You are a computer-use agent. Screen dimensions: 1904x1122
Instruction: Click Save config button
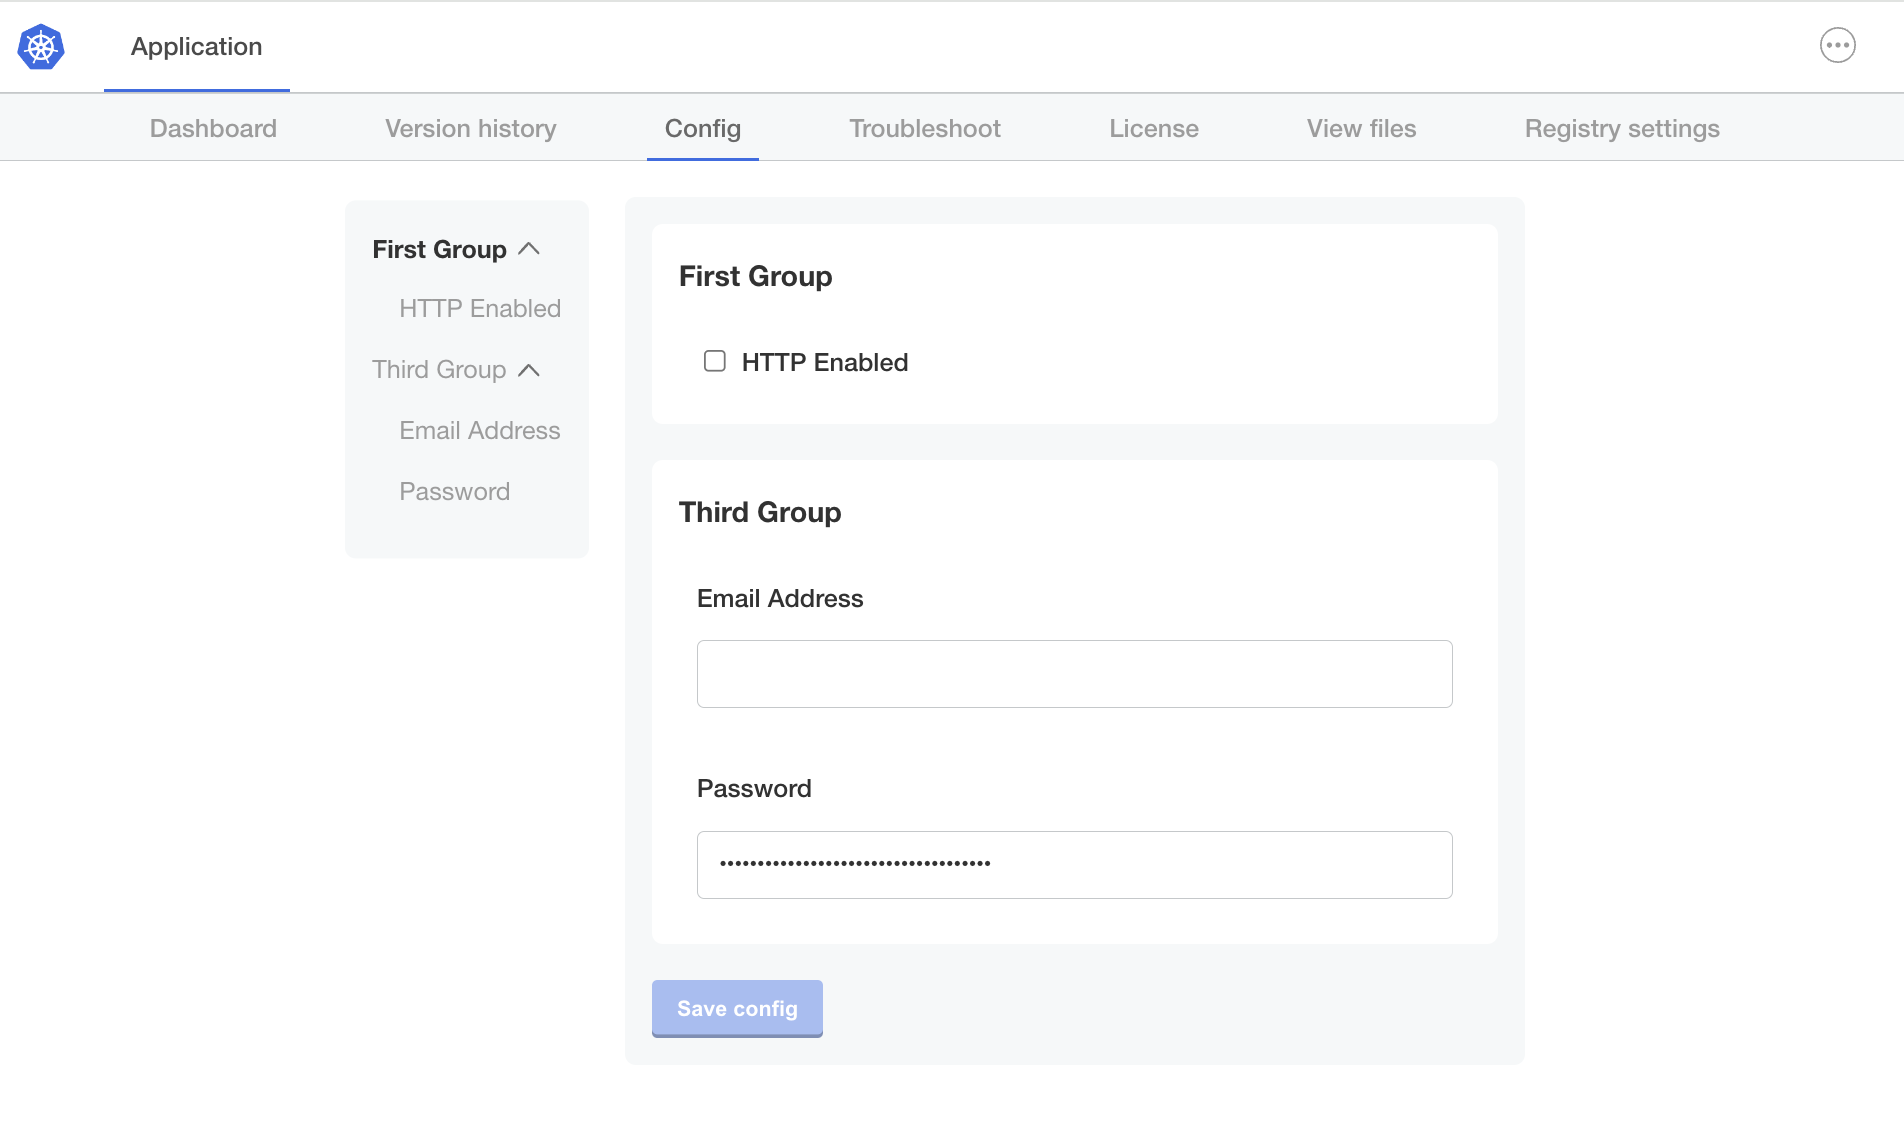736,1008
